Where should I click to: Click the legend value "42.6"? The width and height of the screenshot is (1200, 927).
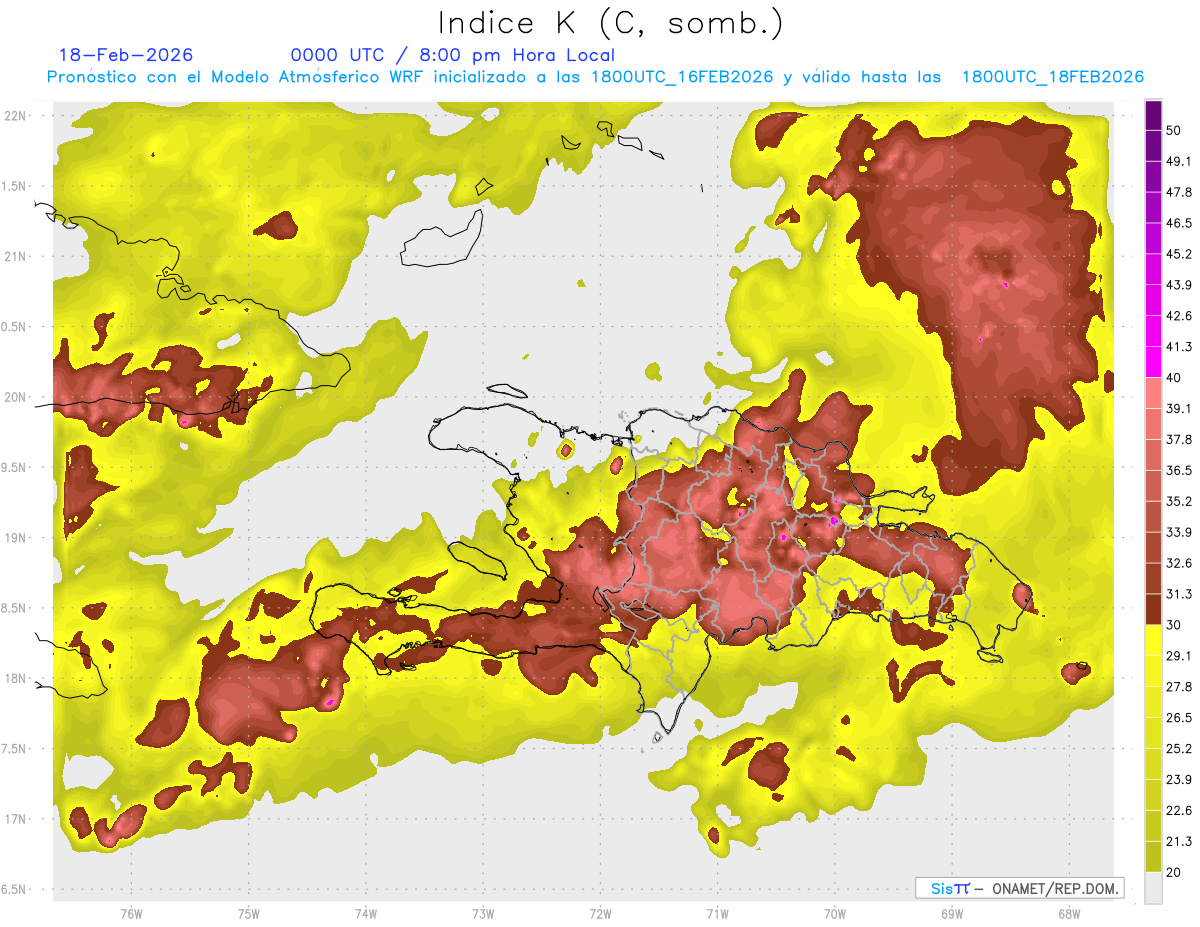pos(1179,316)
